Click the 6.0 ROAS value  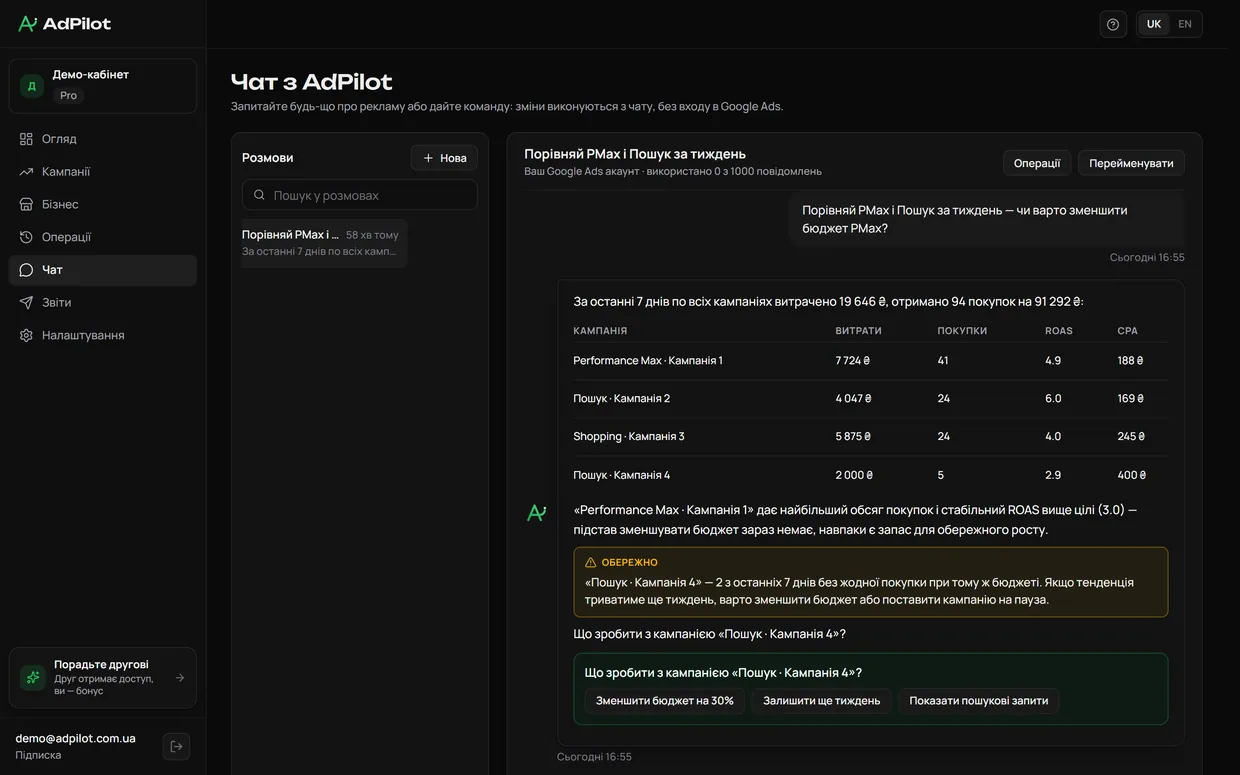1053,398
